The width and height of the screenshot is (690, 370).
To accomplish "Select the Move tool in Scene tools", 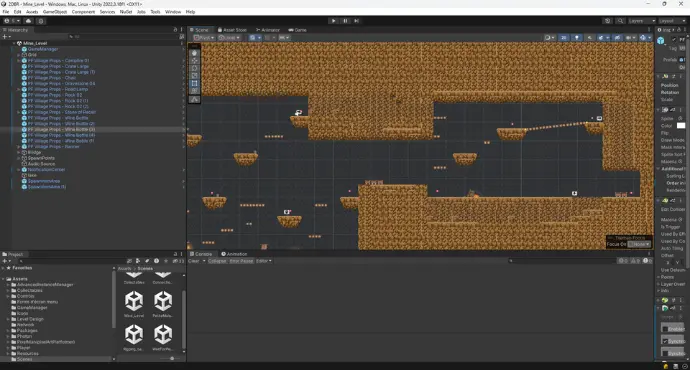I will tap(195, 60).
